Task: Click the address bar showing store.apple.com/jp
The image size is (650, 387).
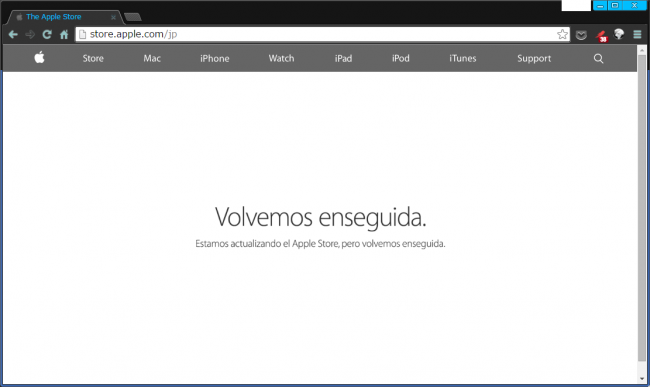Action: point(323,34)
